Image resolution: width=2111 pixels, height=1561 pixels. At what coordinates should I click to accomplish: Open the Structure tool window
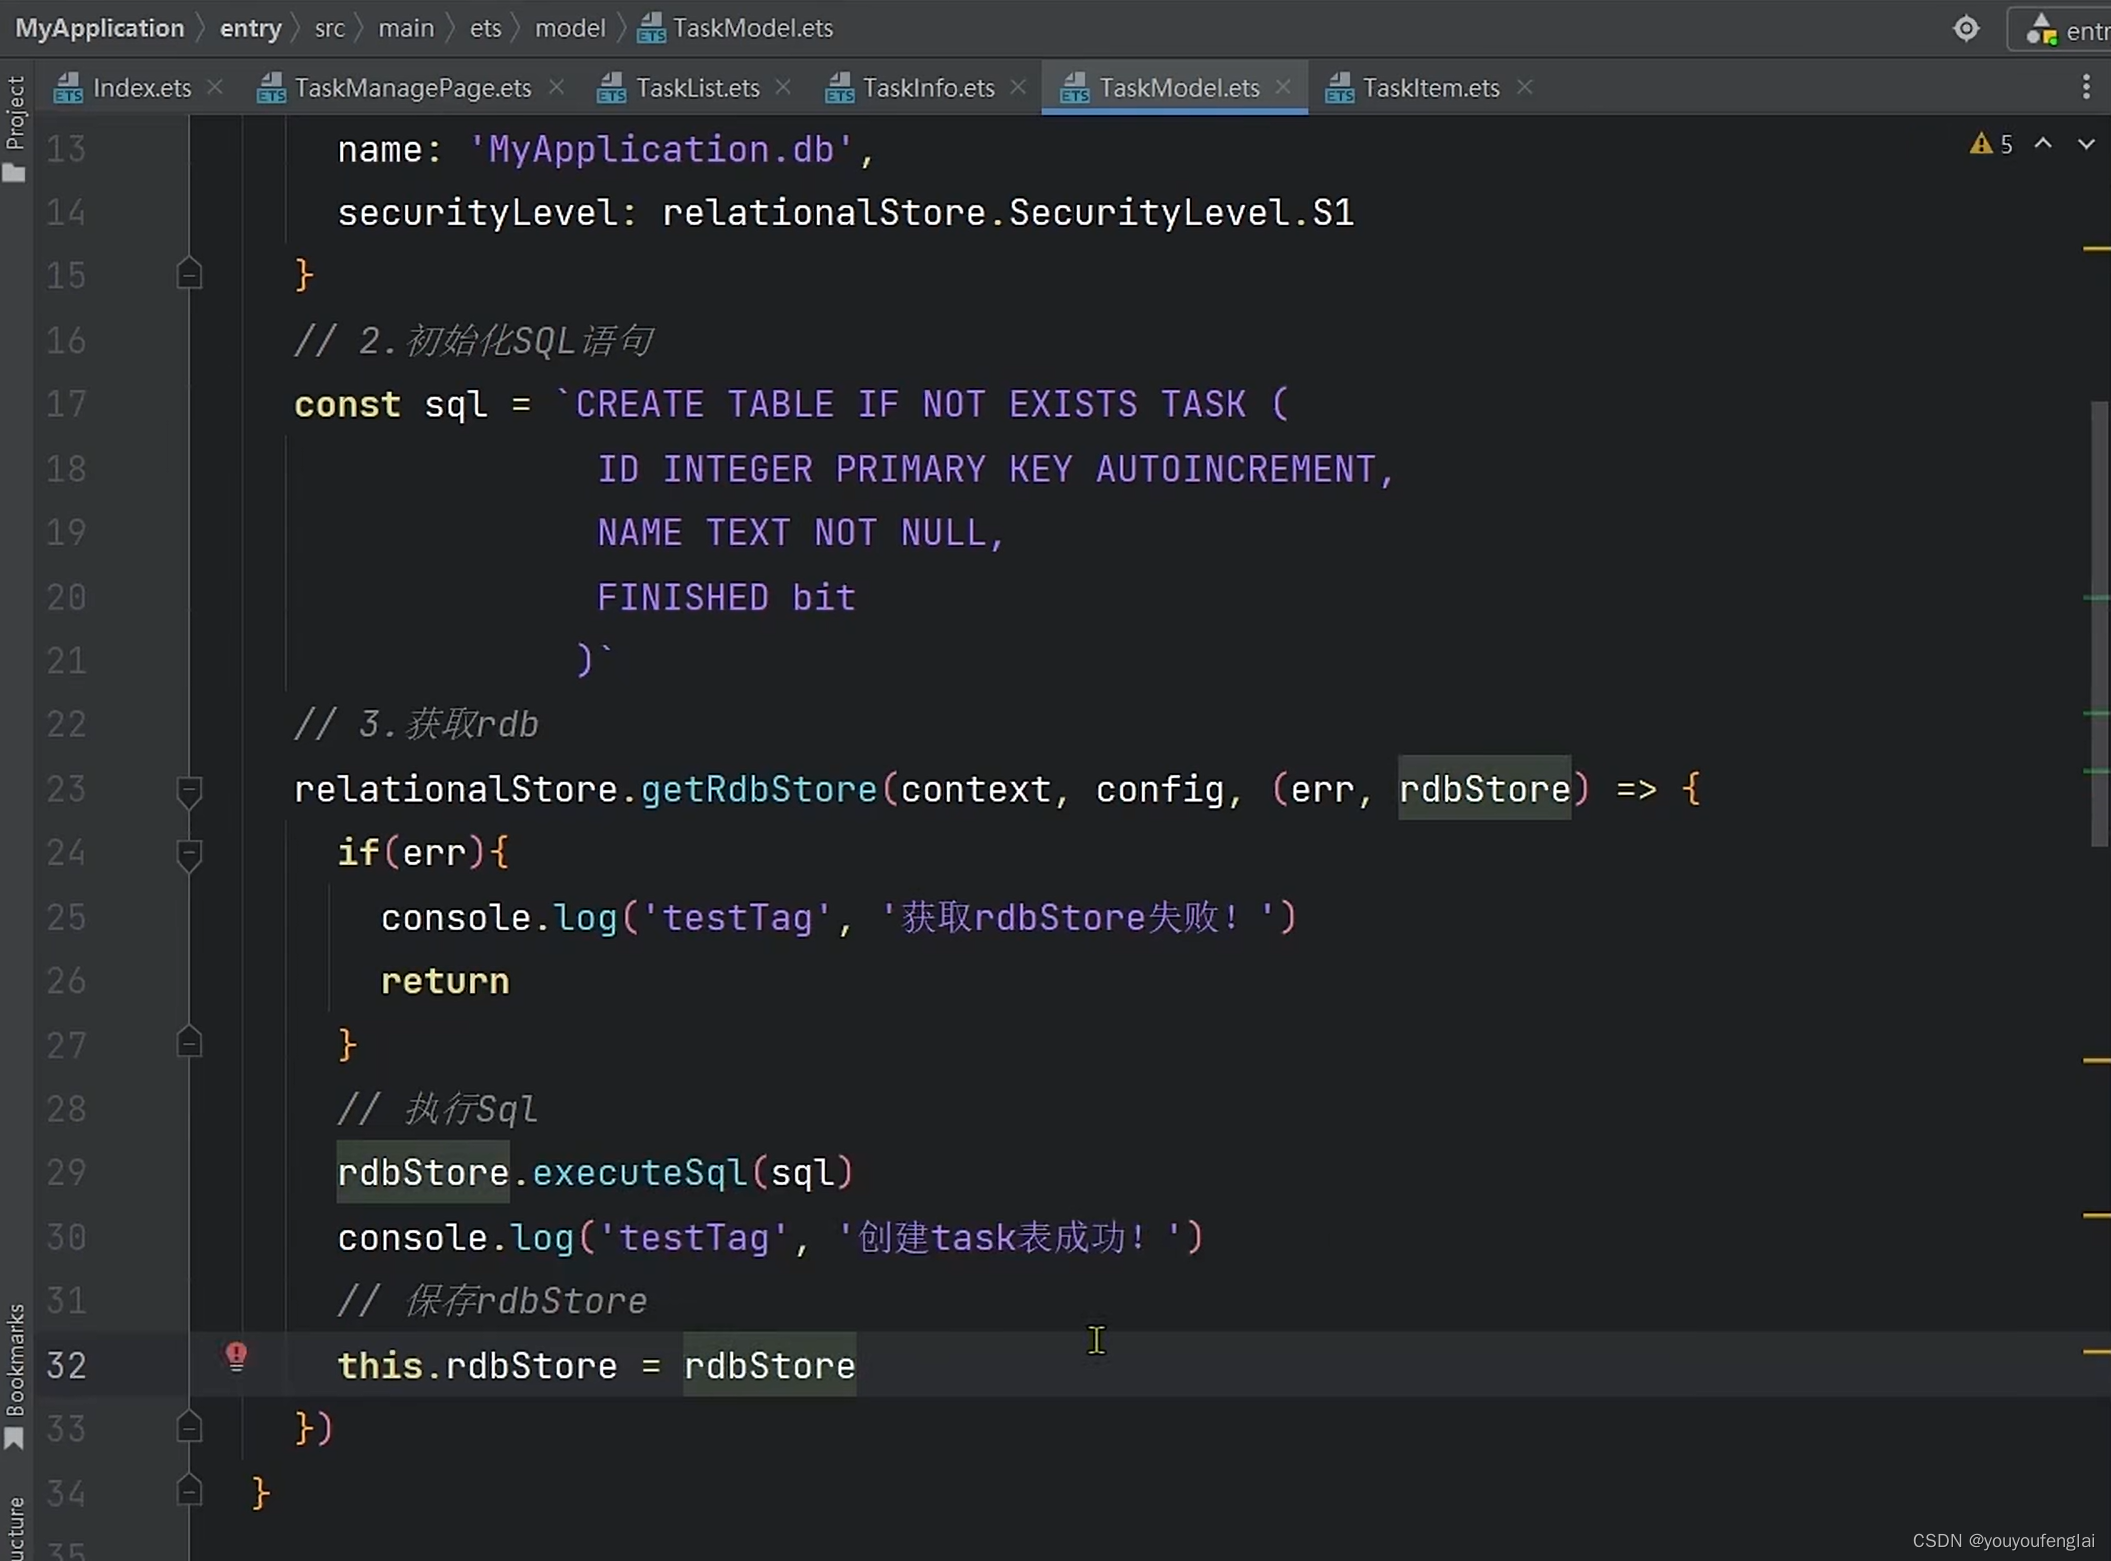point(15,1528)
